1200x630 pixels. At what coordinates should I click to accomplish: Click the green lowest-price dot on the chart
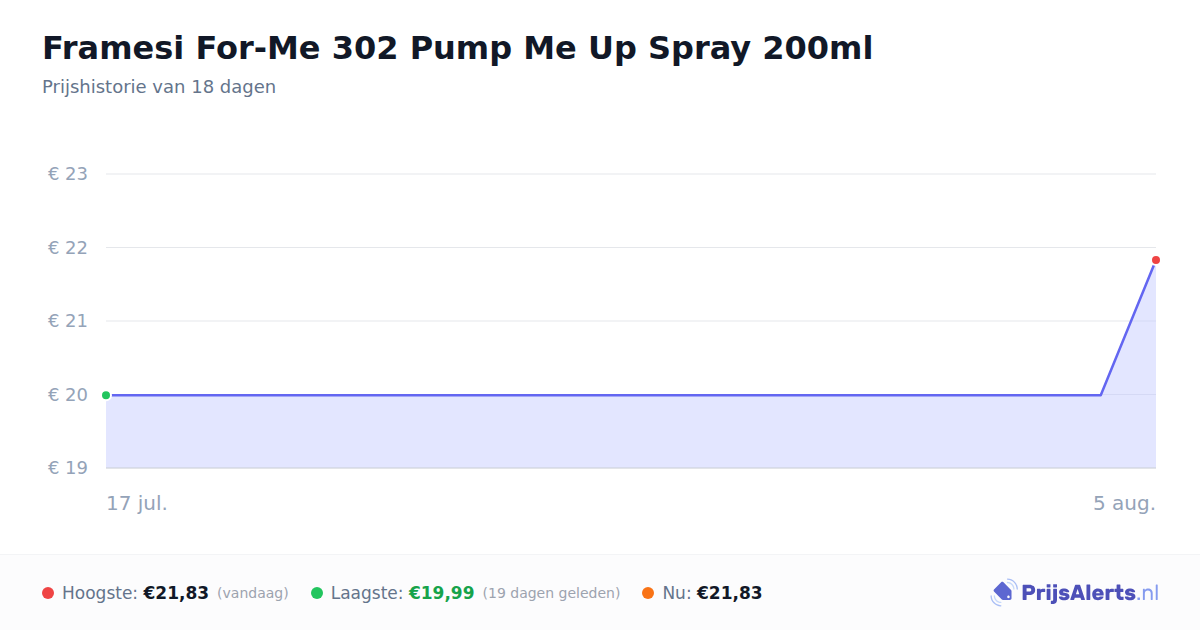pyautogui.click(x=106, y=395)
